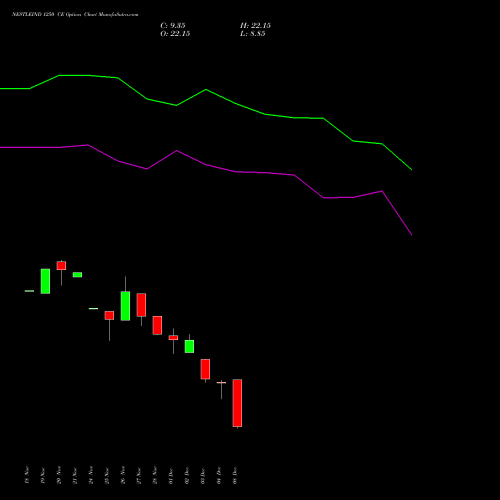
Task: Click the green upper indicator line
Action: click(x=206, y=90)
